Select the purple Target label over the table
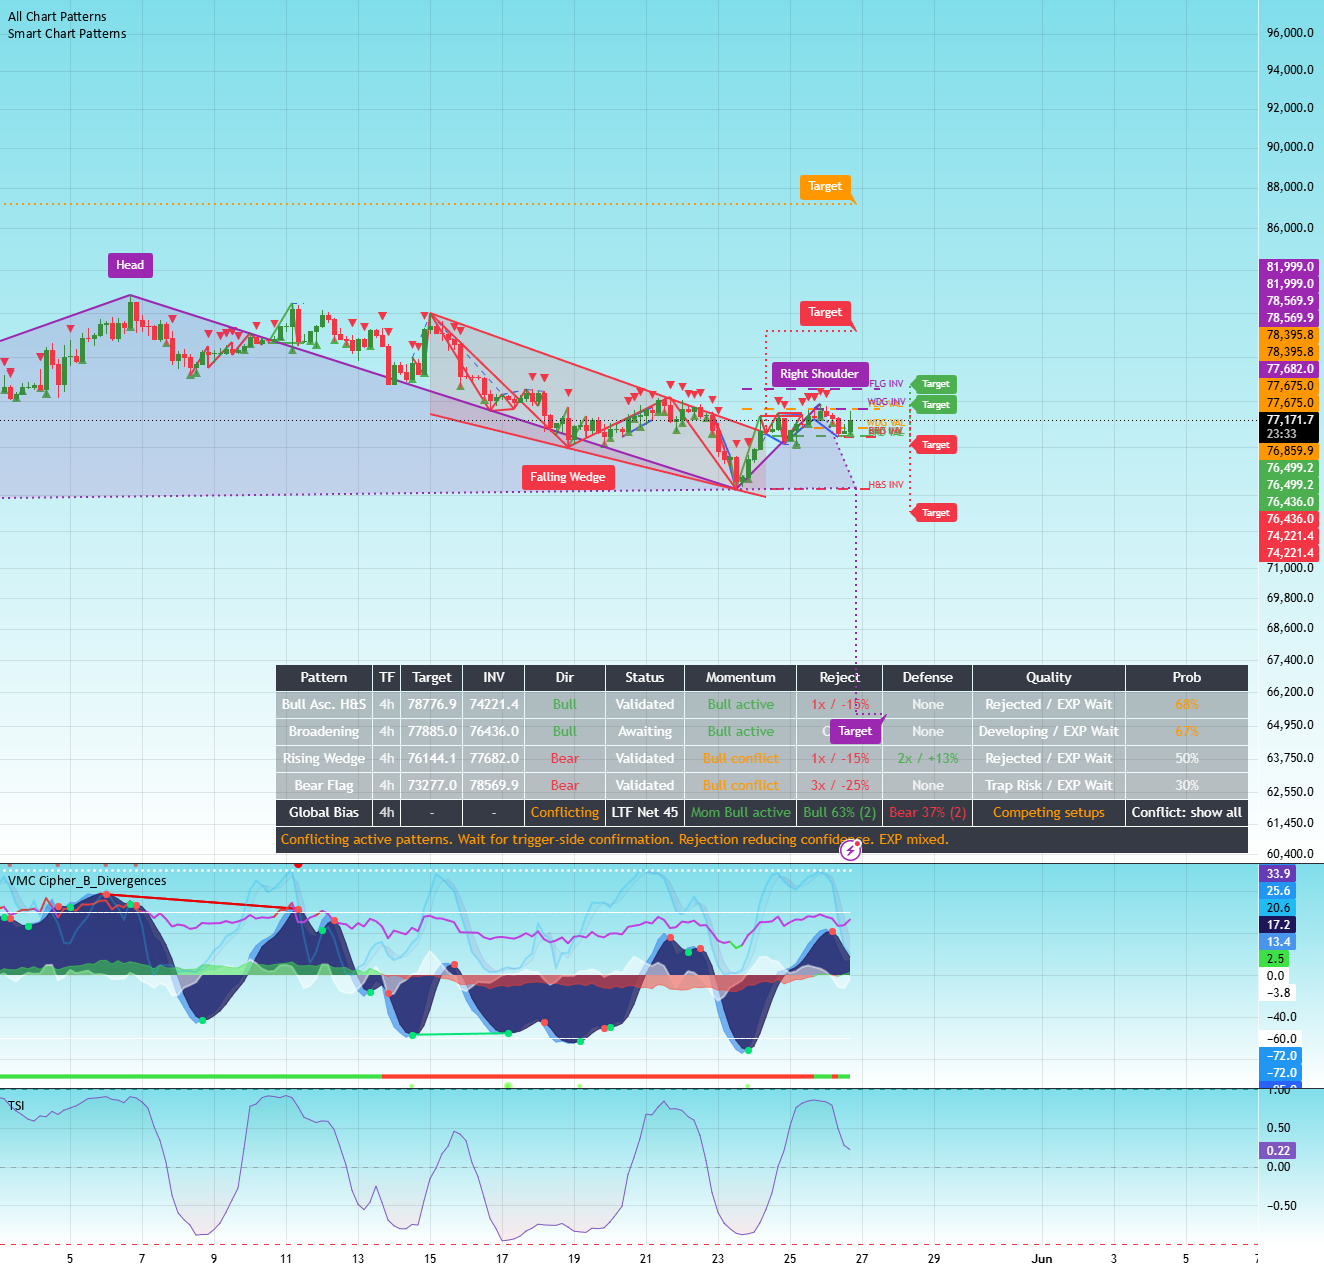This screenshot has height=1273, width=1324. point(855,731)
